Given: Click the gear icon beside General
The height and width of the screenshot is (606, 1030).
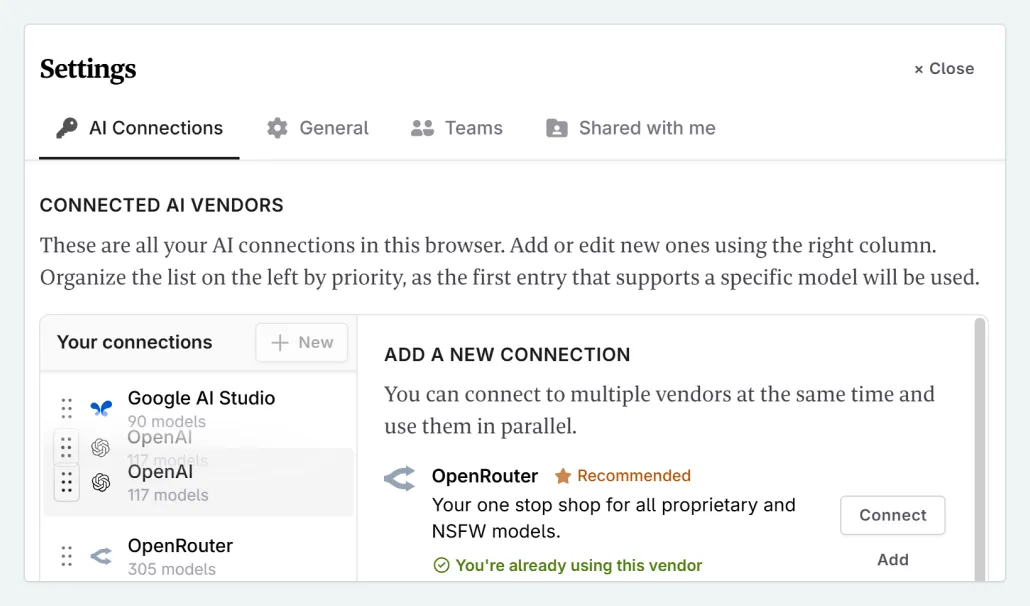Looking at the screenshot, I should pyautogui.click(x=277, y=128).
